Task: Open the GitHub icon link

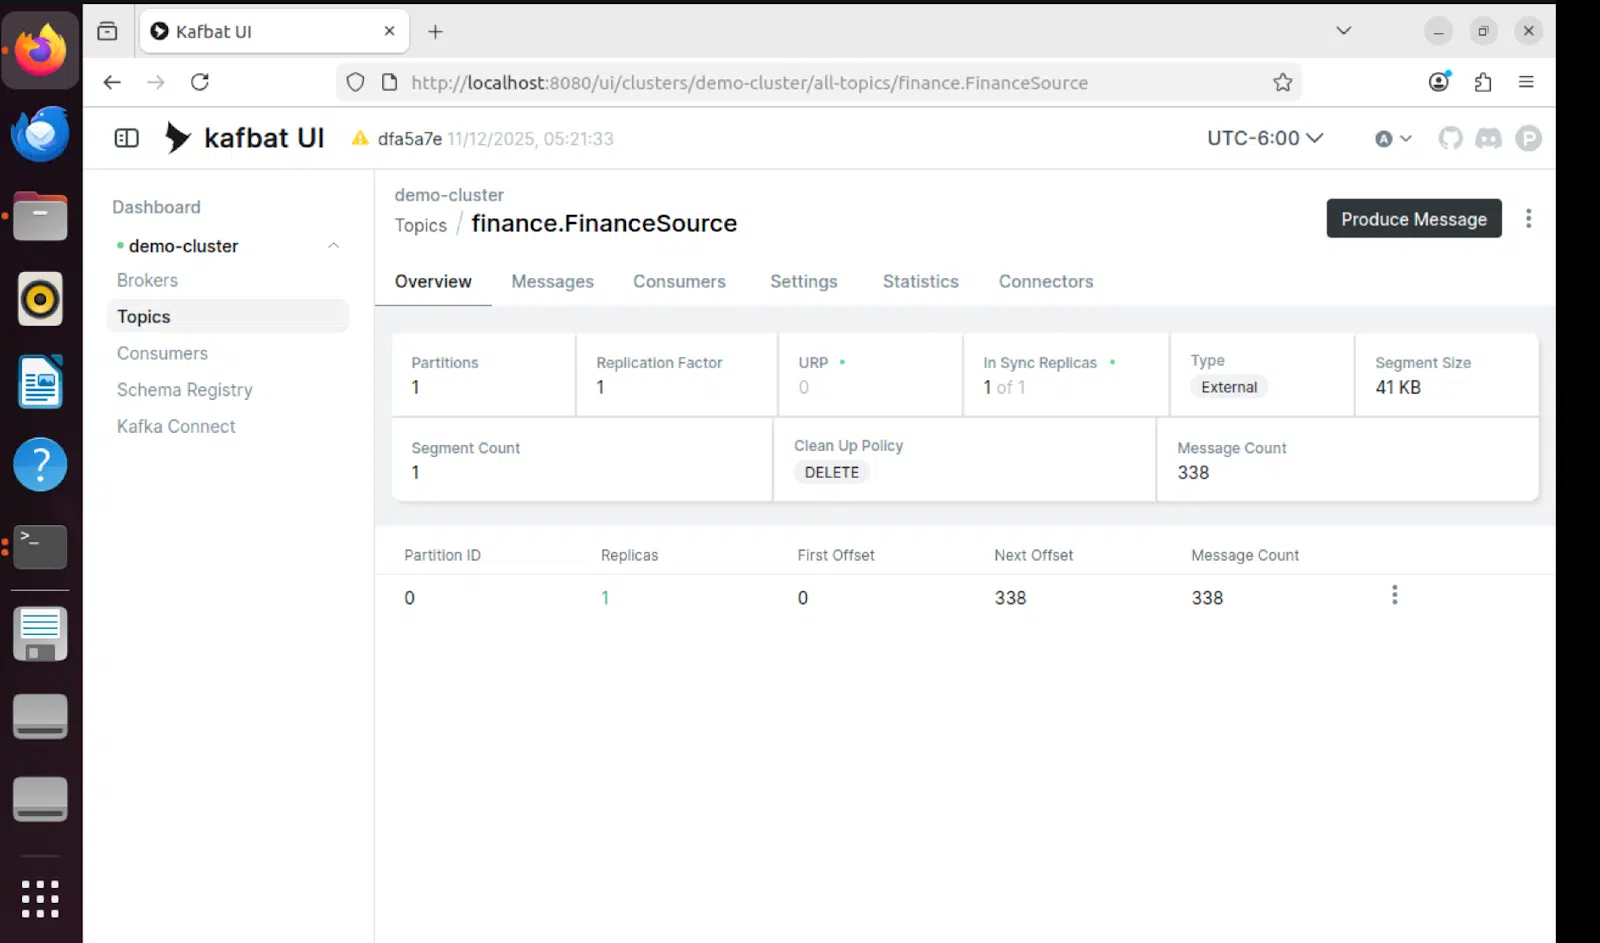Action: pyautogui.click(x=1450, y=138)
